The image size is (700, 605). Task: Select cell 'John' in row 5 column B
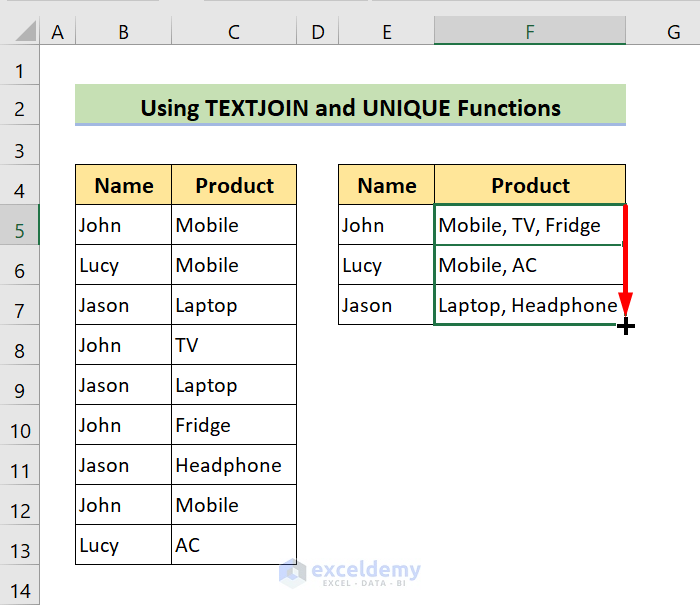[x=124, y=225]
